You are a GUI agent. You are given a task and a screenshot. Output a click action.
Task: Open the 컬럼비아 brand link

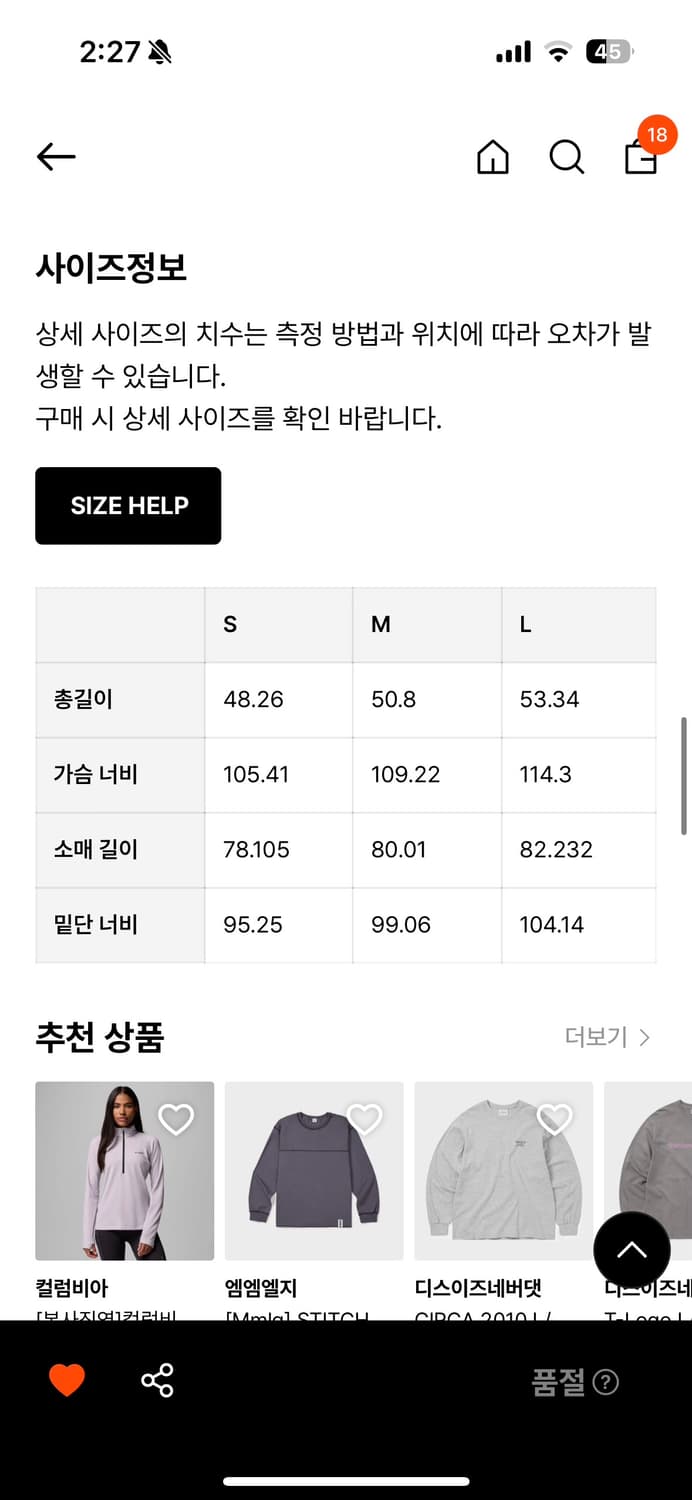pos(70,1289)
